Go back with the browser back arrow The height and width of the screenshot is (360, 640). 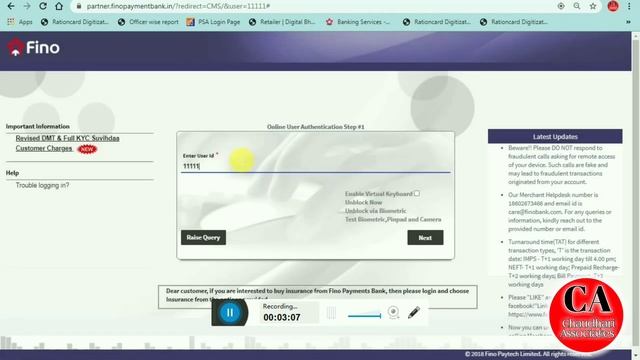[11, 6]
